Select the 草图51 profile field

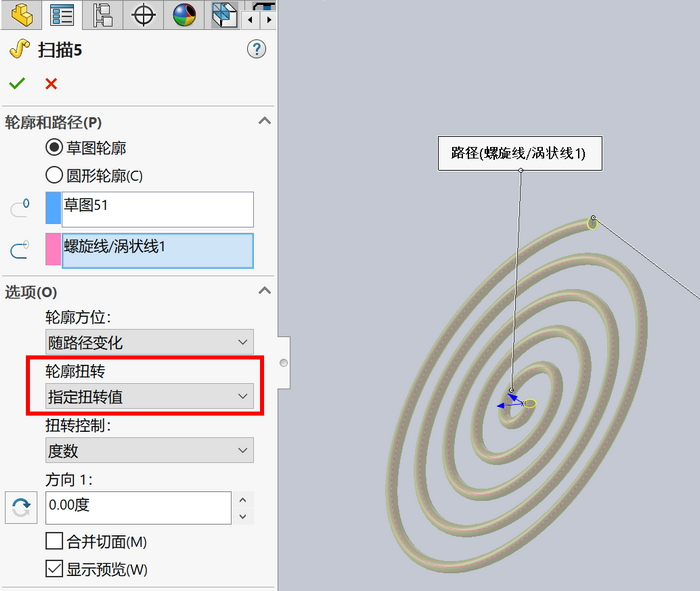click(x=158, y=209)
